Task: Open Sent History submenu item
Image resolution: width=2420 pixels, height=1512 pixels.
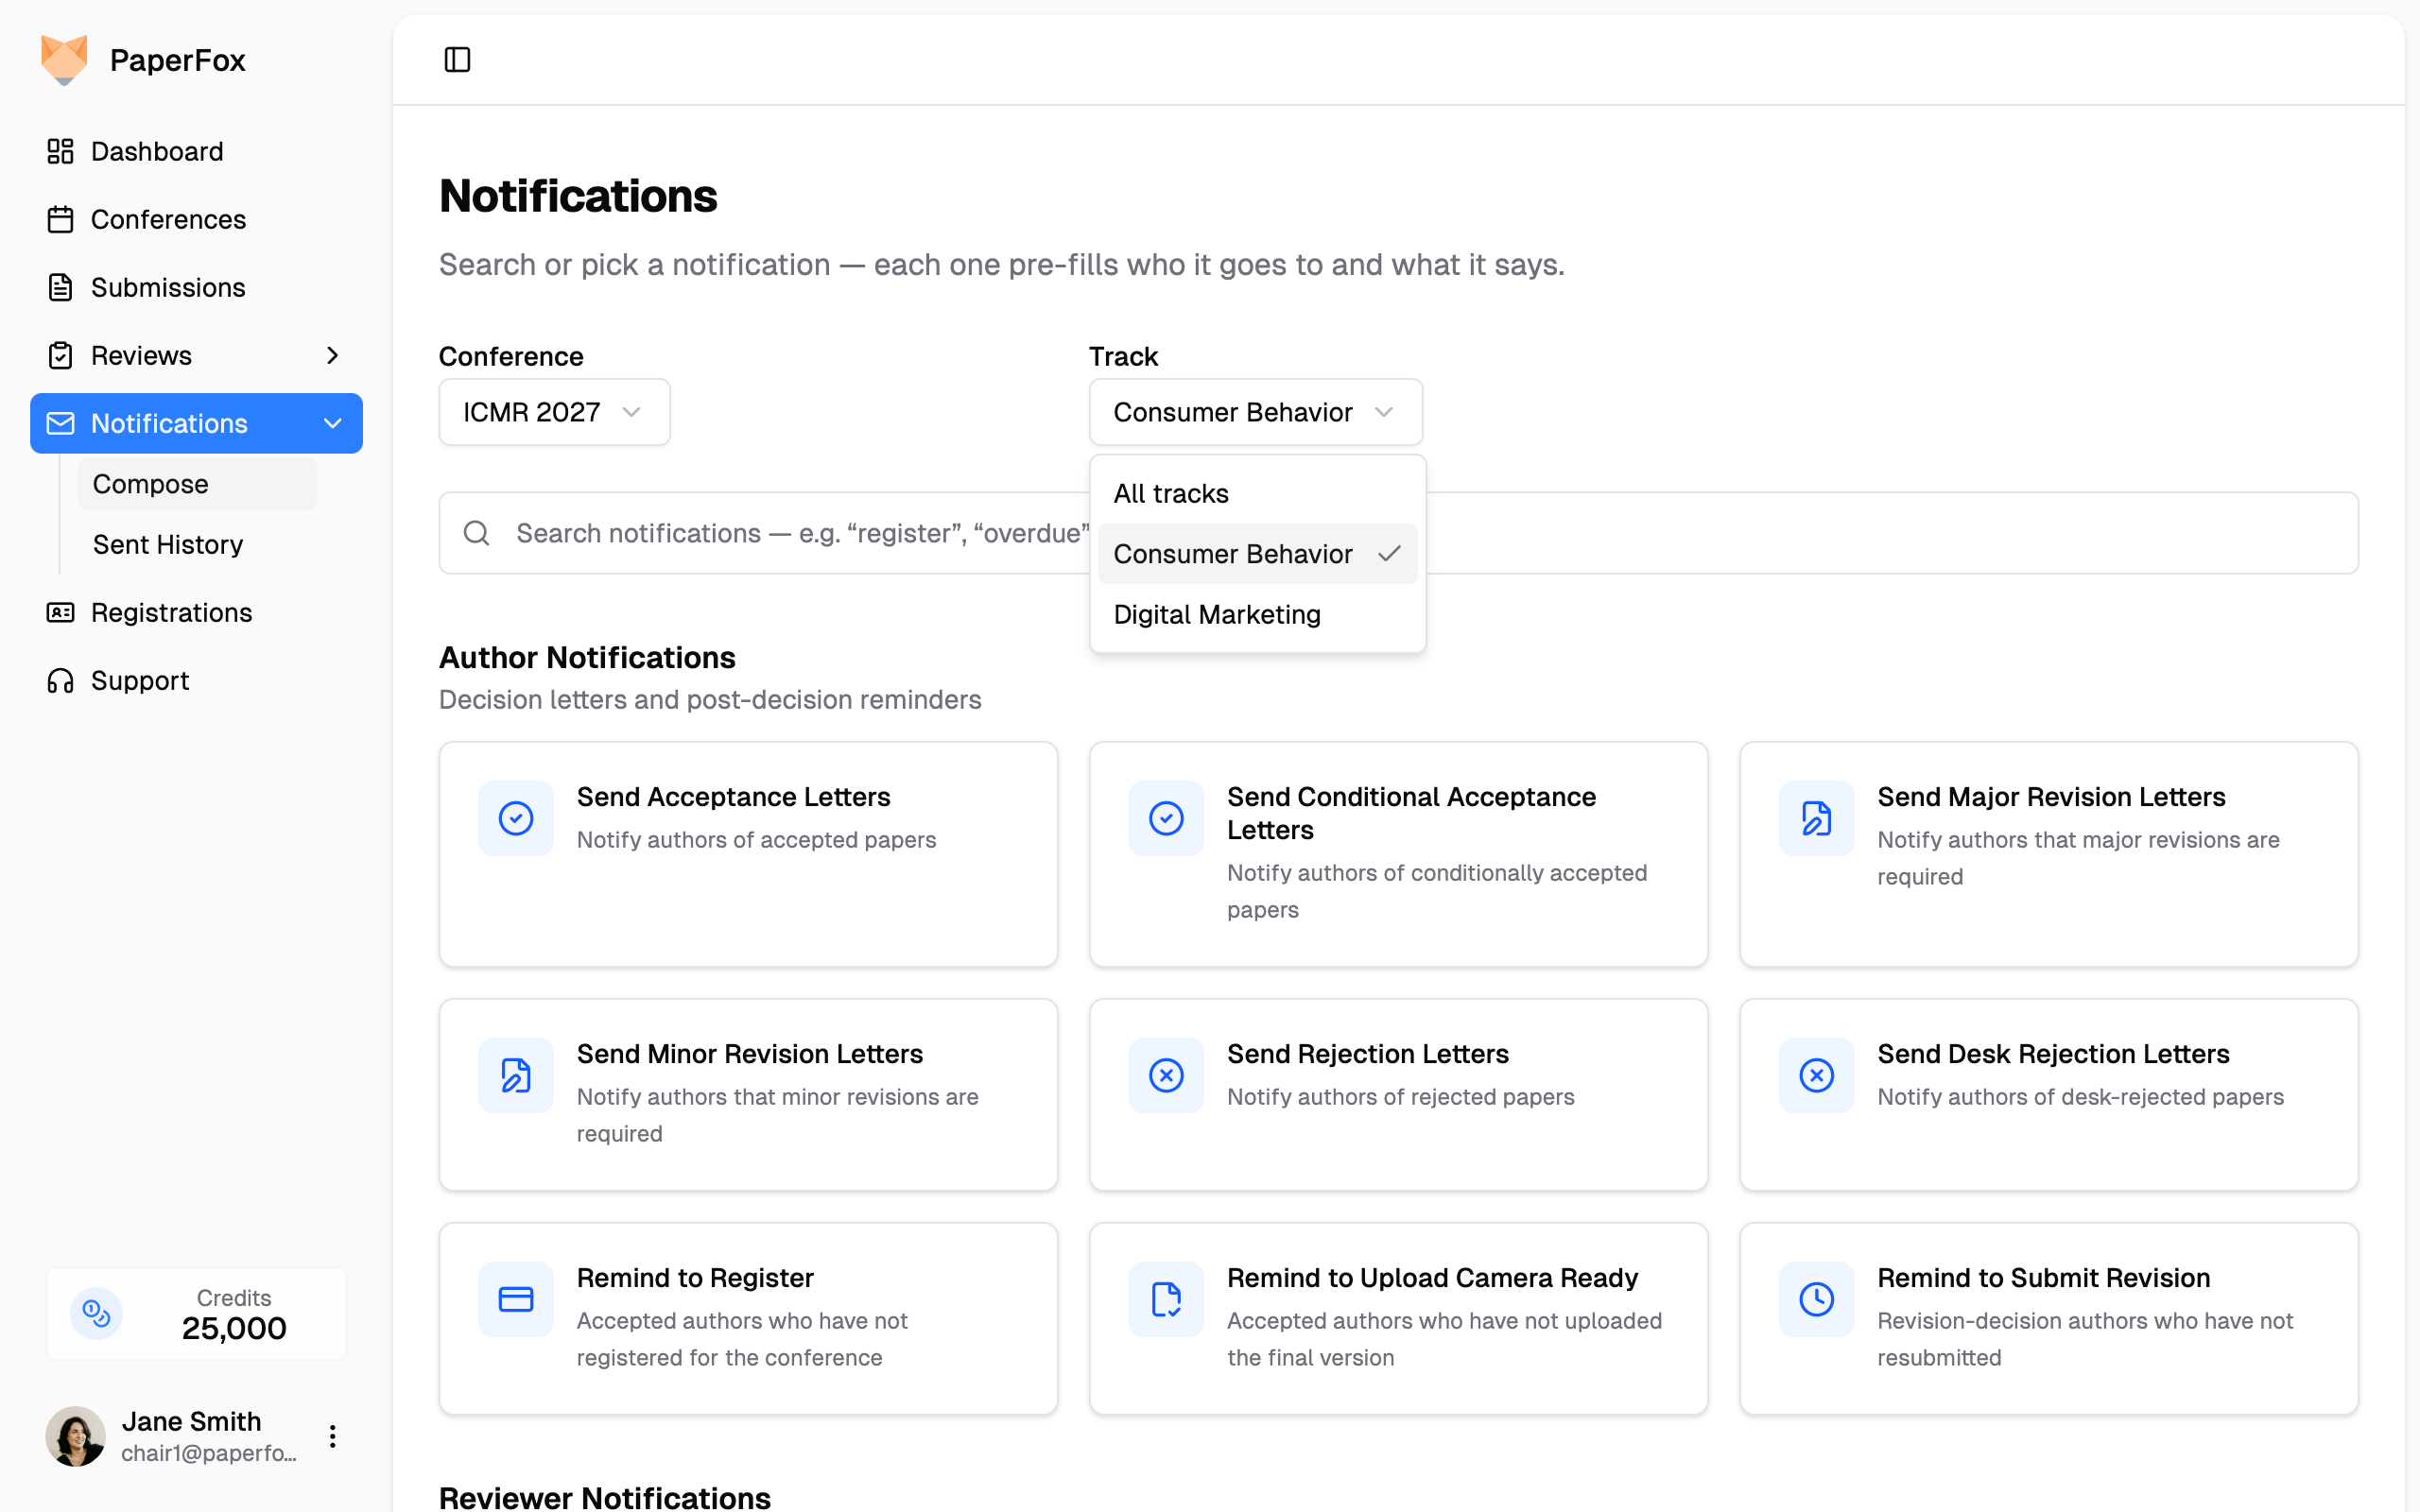Action: [x=168, y=544]
